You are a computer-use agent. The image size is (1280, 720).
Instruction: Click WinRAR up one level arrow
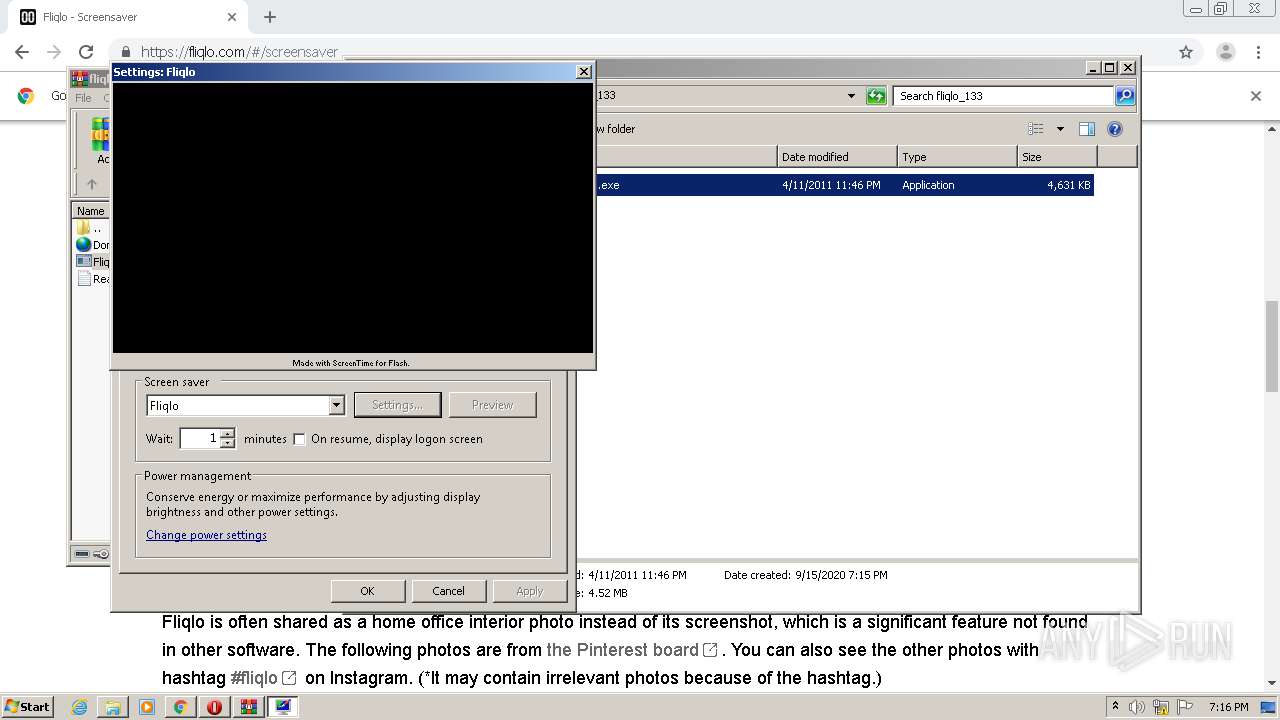(91, 184)
